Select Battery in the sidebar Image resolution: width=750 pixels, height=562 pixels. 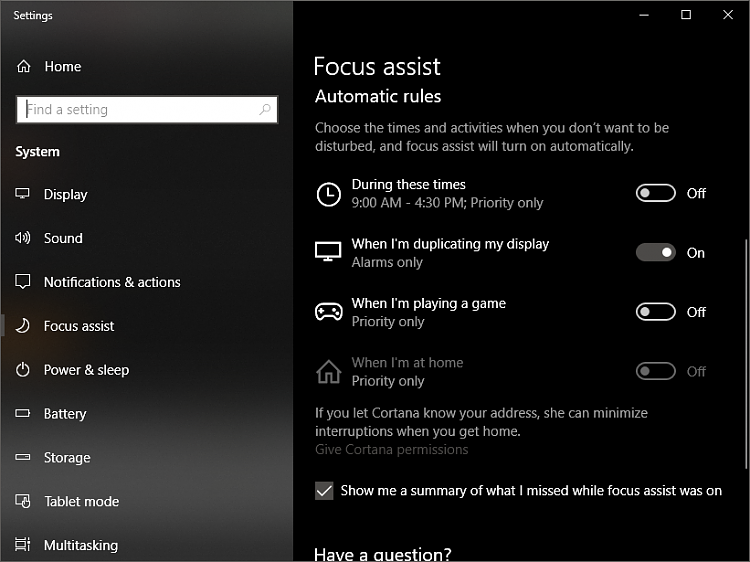[65, 414]
